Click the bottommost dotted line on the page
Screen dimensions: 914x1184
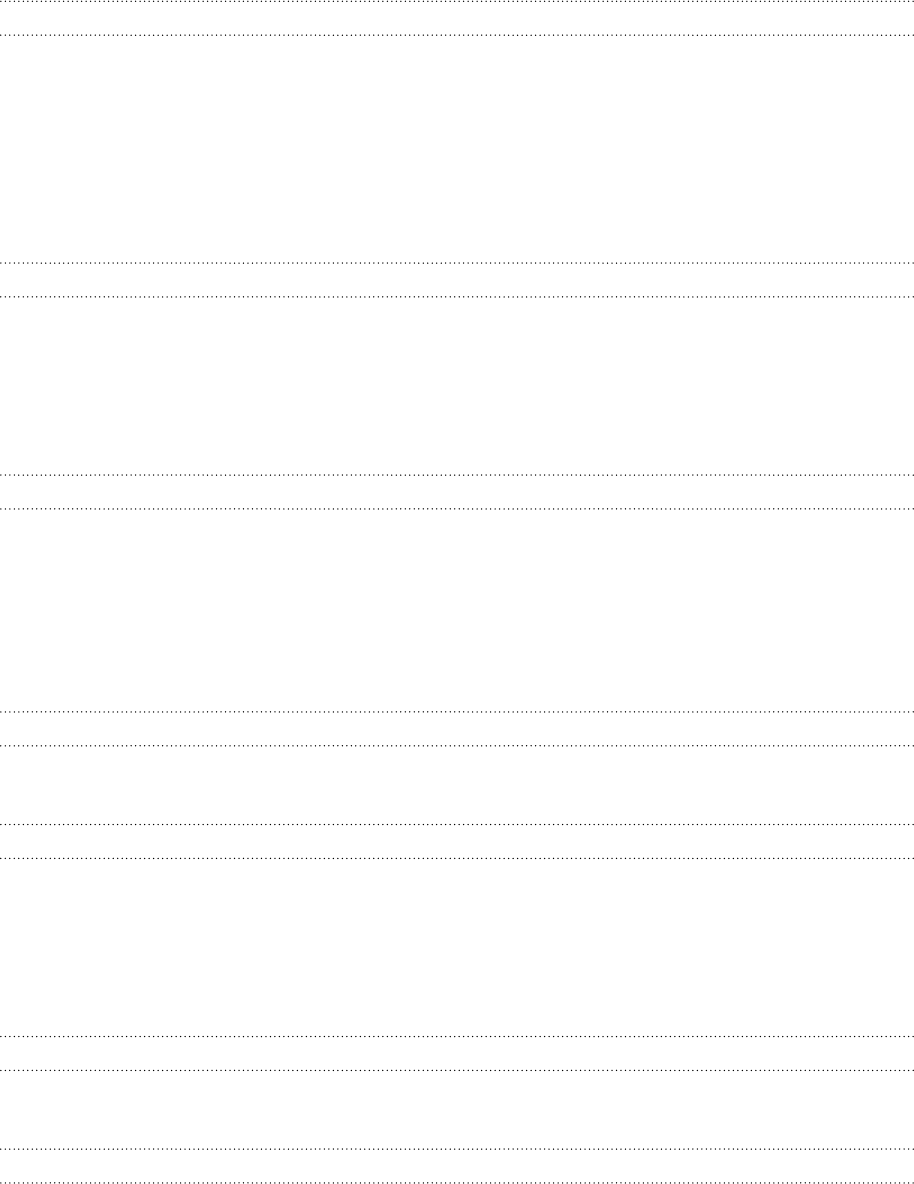tap(457, 1182)
